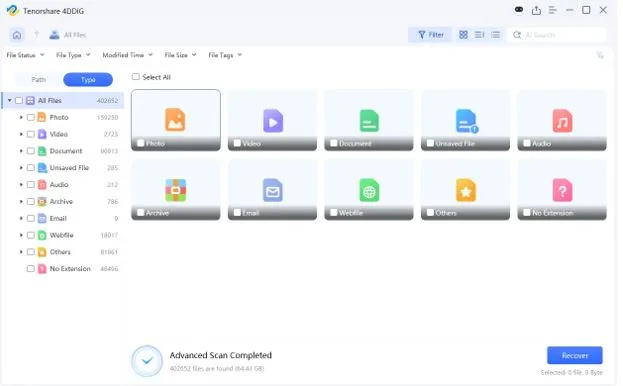Open the Email category tile
The image size is (623, 386).
tap(272, 189)
